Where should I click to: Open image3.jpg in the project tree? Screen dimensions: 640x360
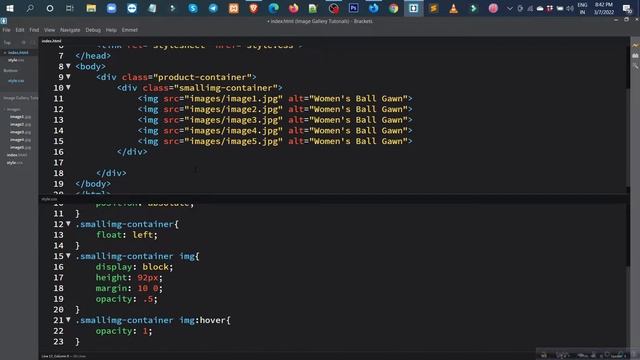click(20, 132)
